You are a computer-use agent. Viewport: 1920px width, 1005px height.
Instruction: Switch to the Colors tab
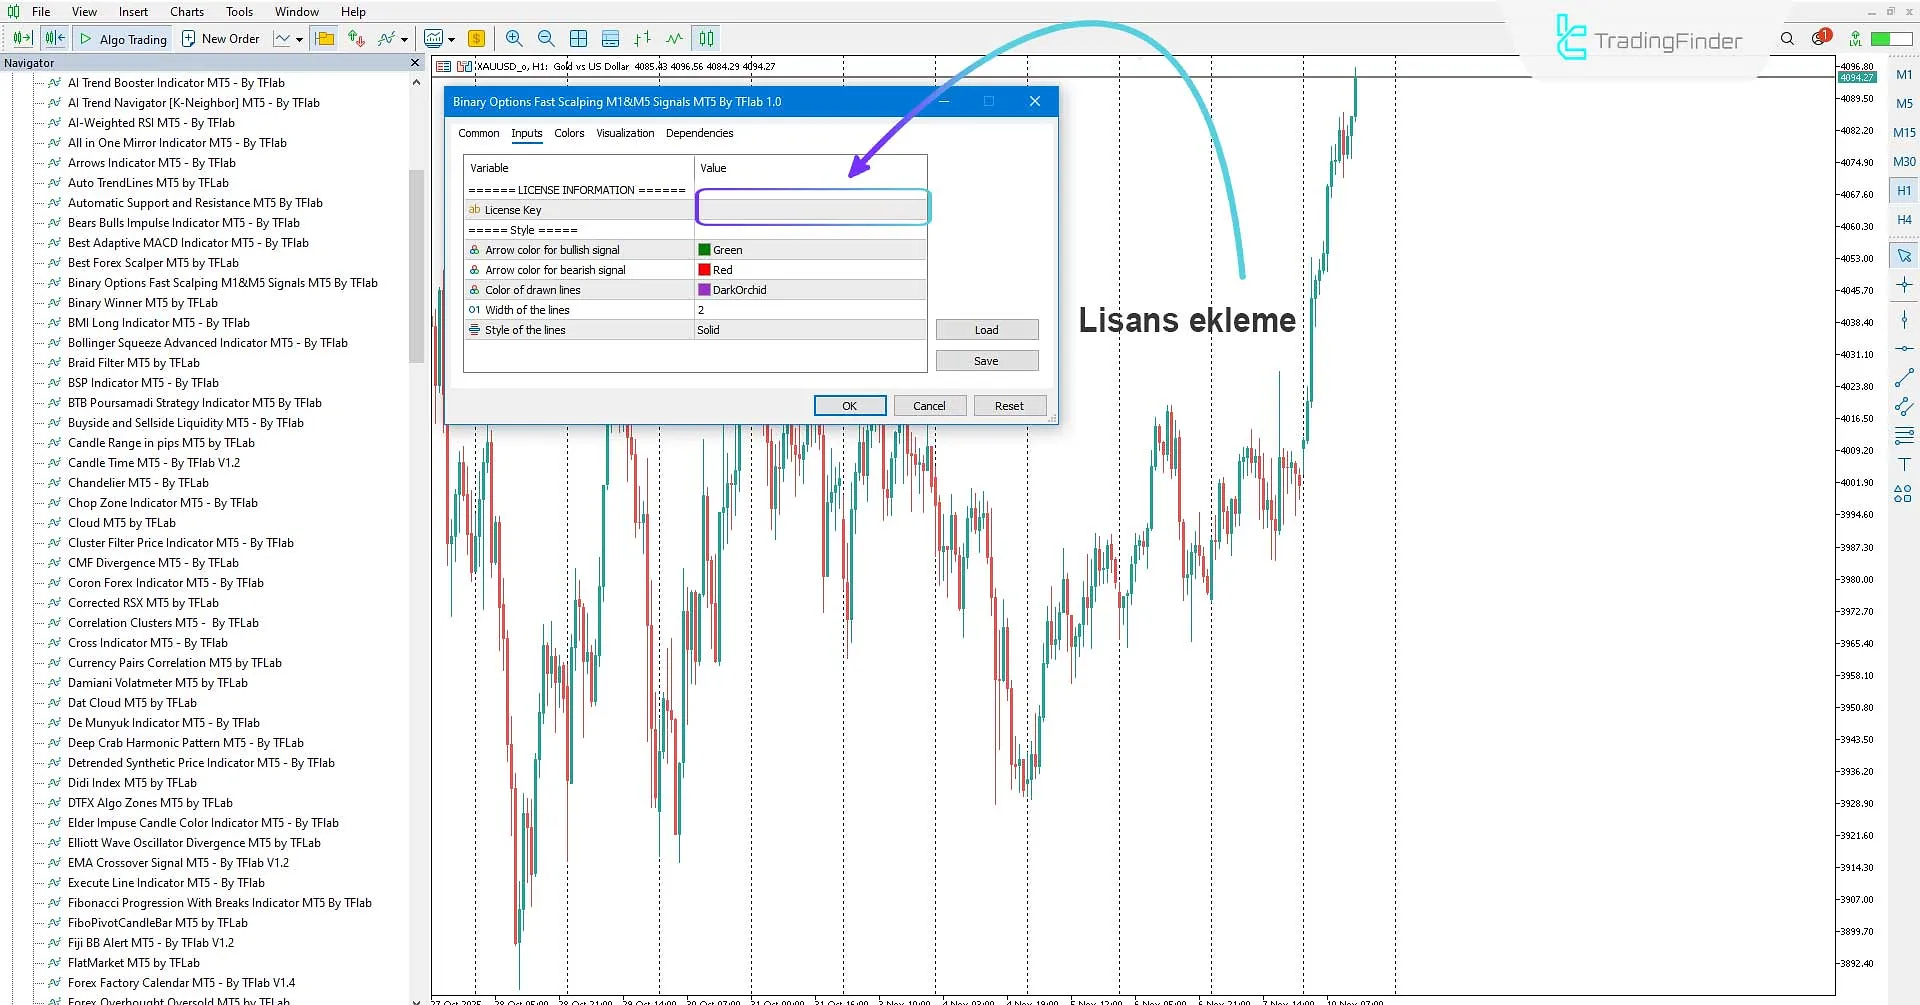pos(568,133)
